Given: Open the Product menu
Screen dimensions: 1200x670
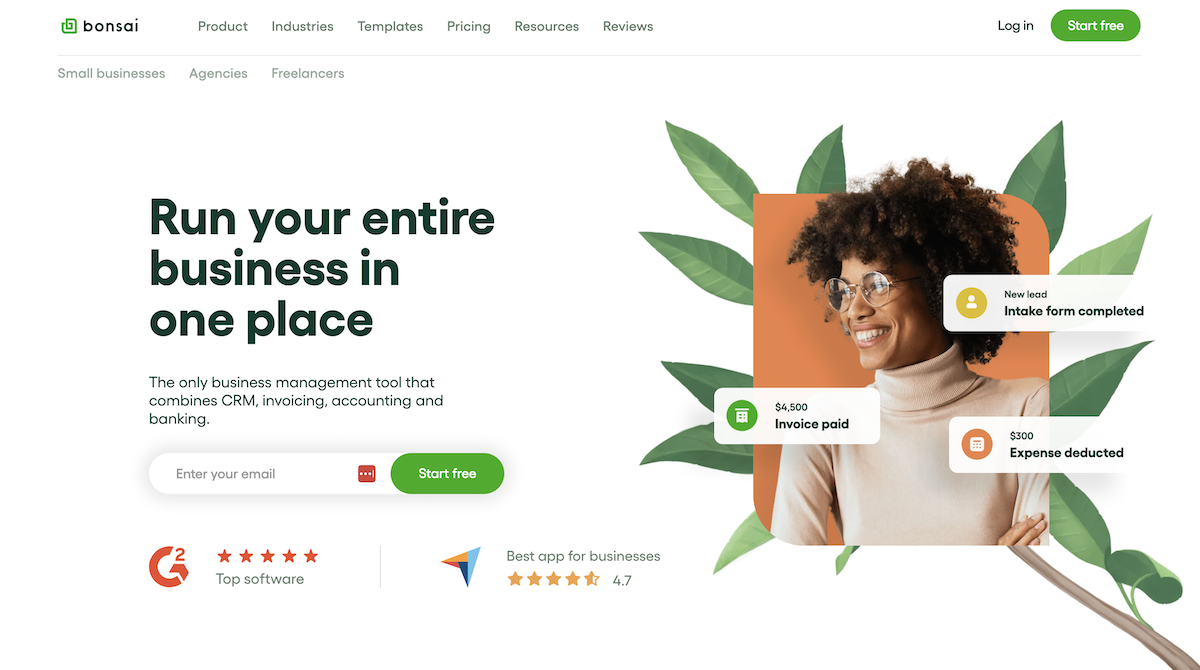Looking at the screenshot, I should [x=223, y=26].
